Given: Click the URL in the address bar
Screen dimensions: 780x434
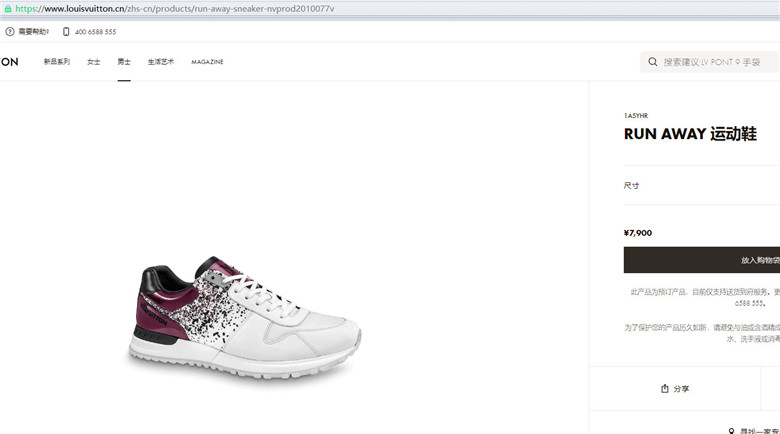Looking at the screenshot, I should pos(175,8).
